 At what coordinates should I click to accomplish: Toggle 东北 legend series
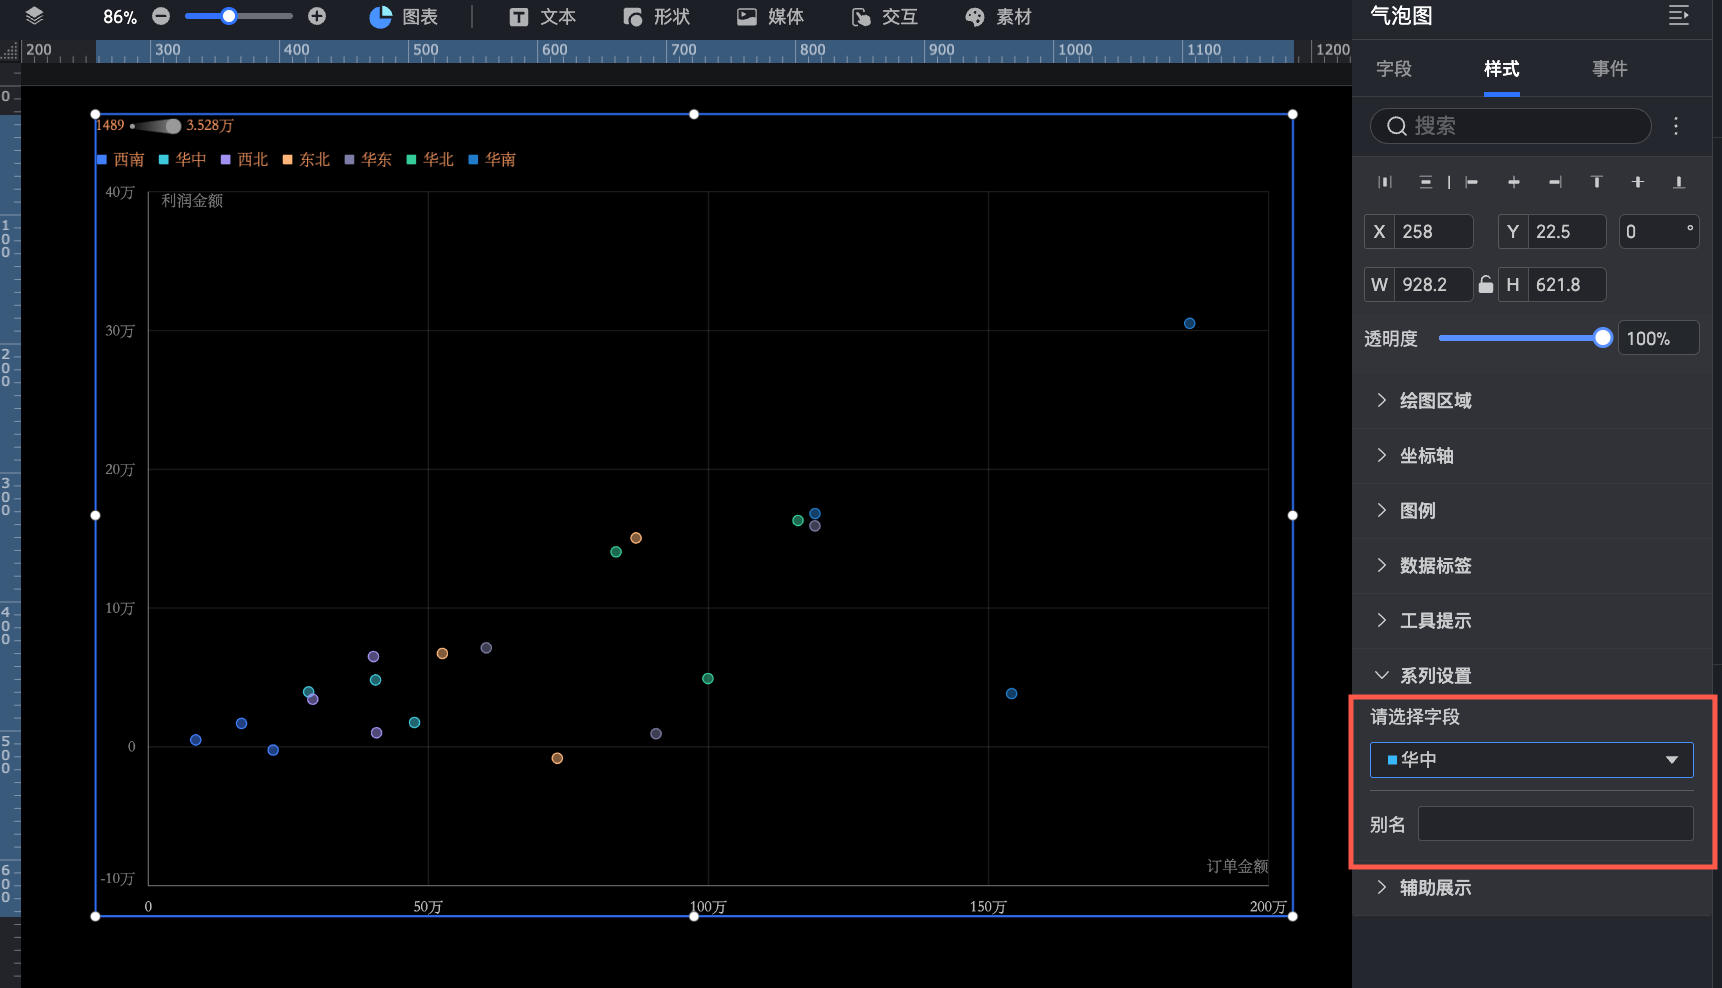pyautogui.click(x=306, y=160)
